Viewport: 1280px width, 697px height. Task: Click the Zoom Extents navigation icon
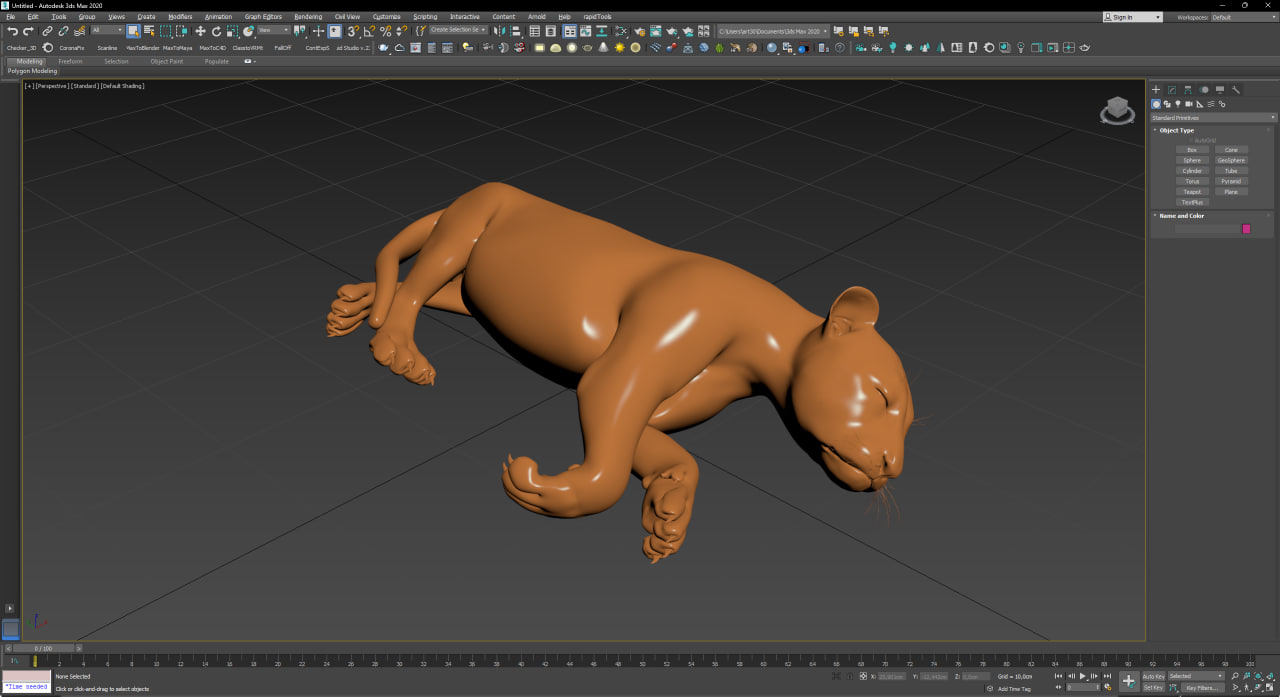1258,676
